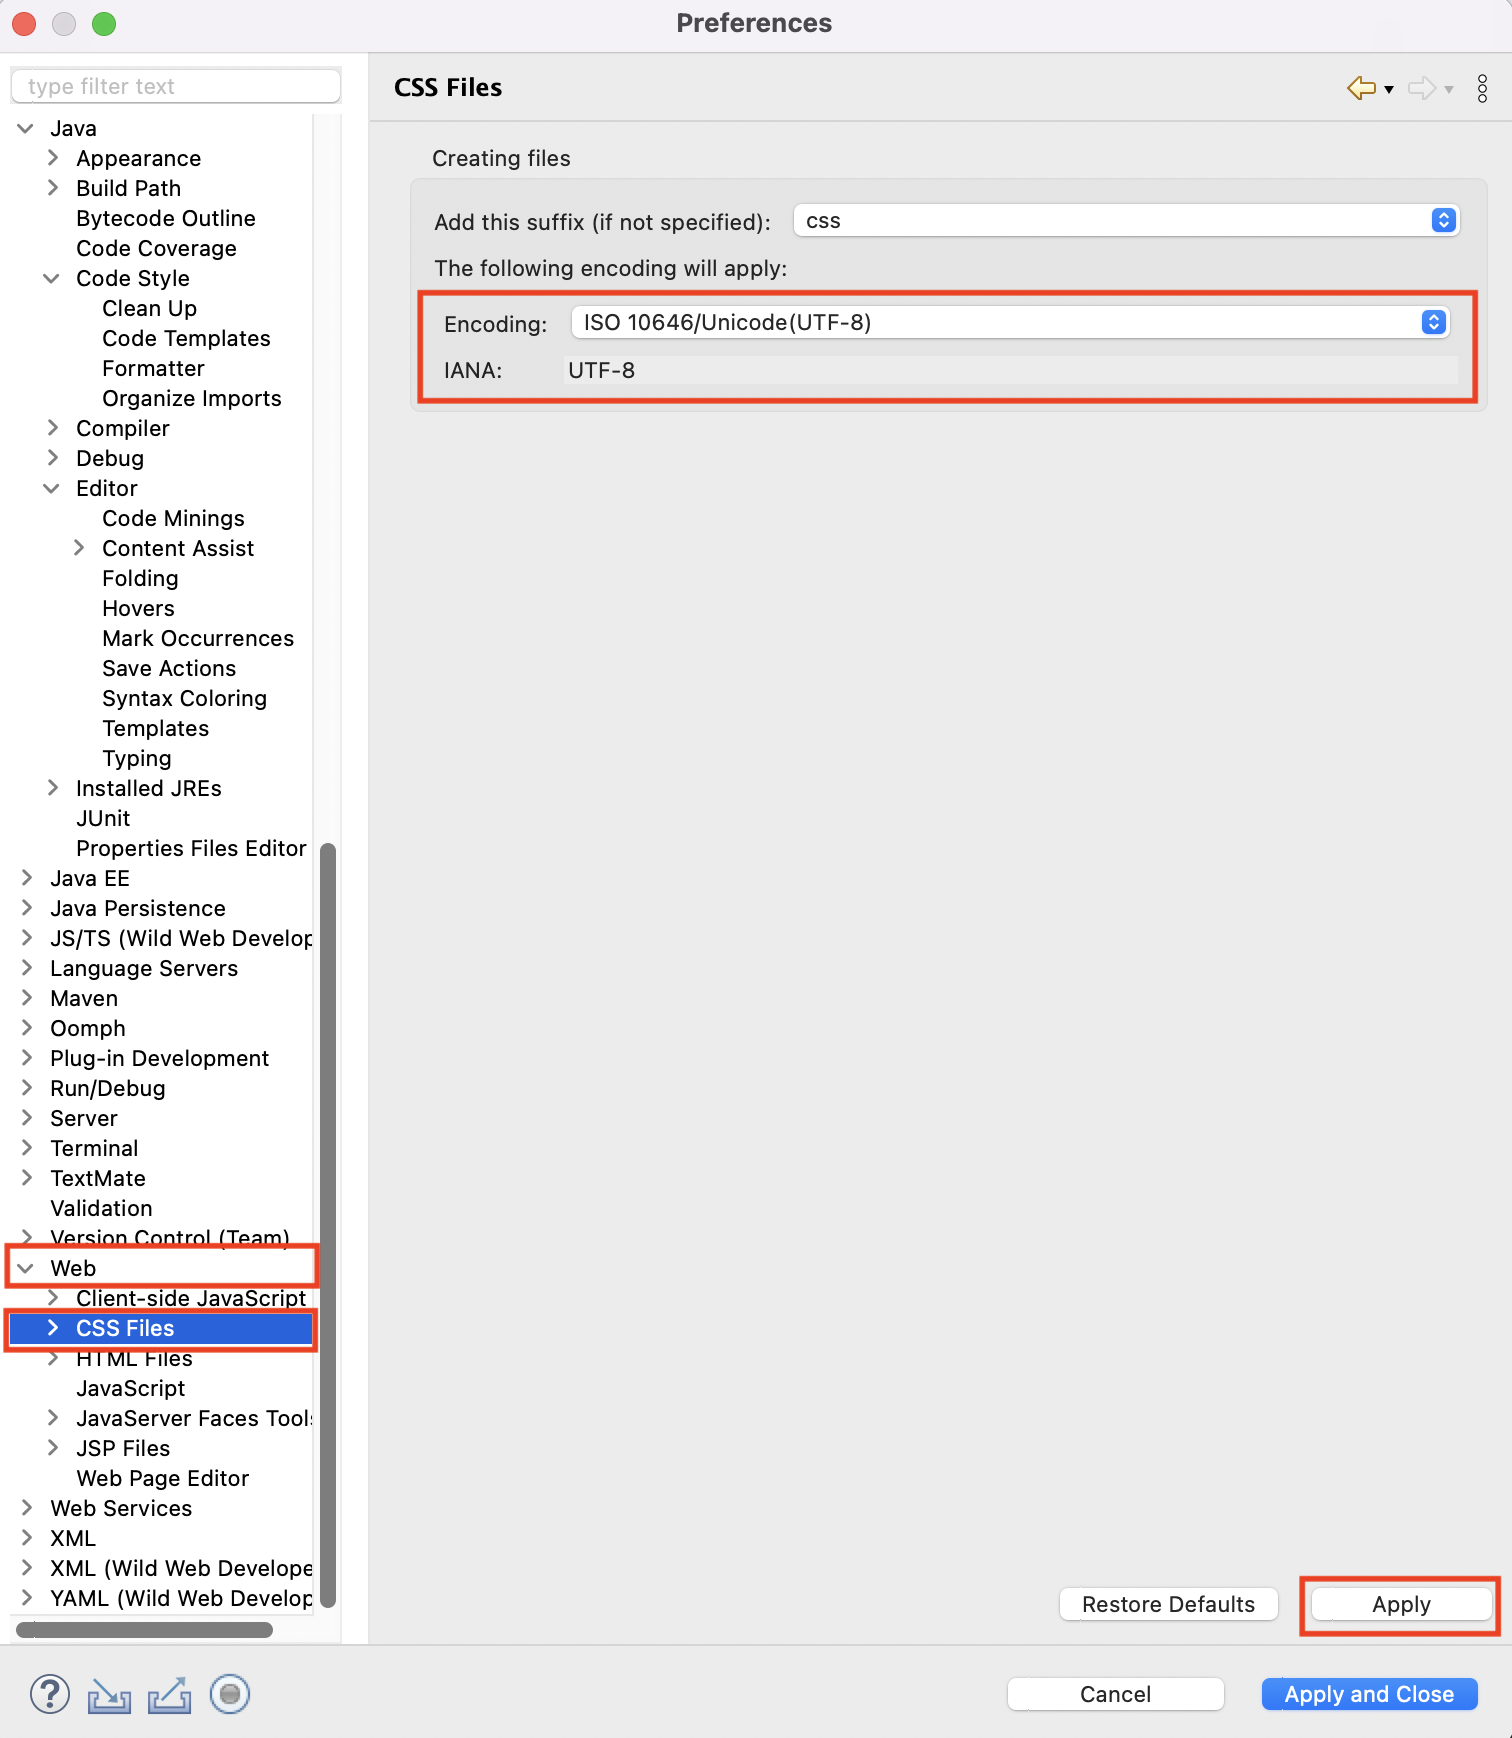Collapse the Editor node
Screen dimensions: 1512x1738
pos(51,488)
